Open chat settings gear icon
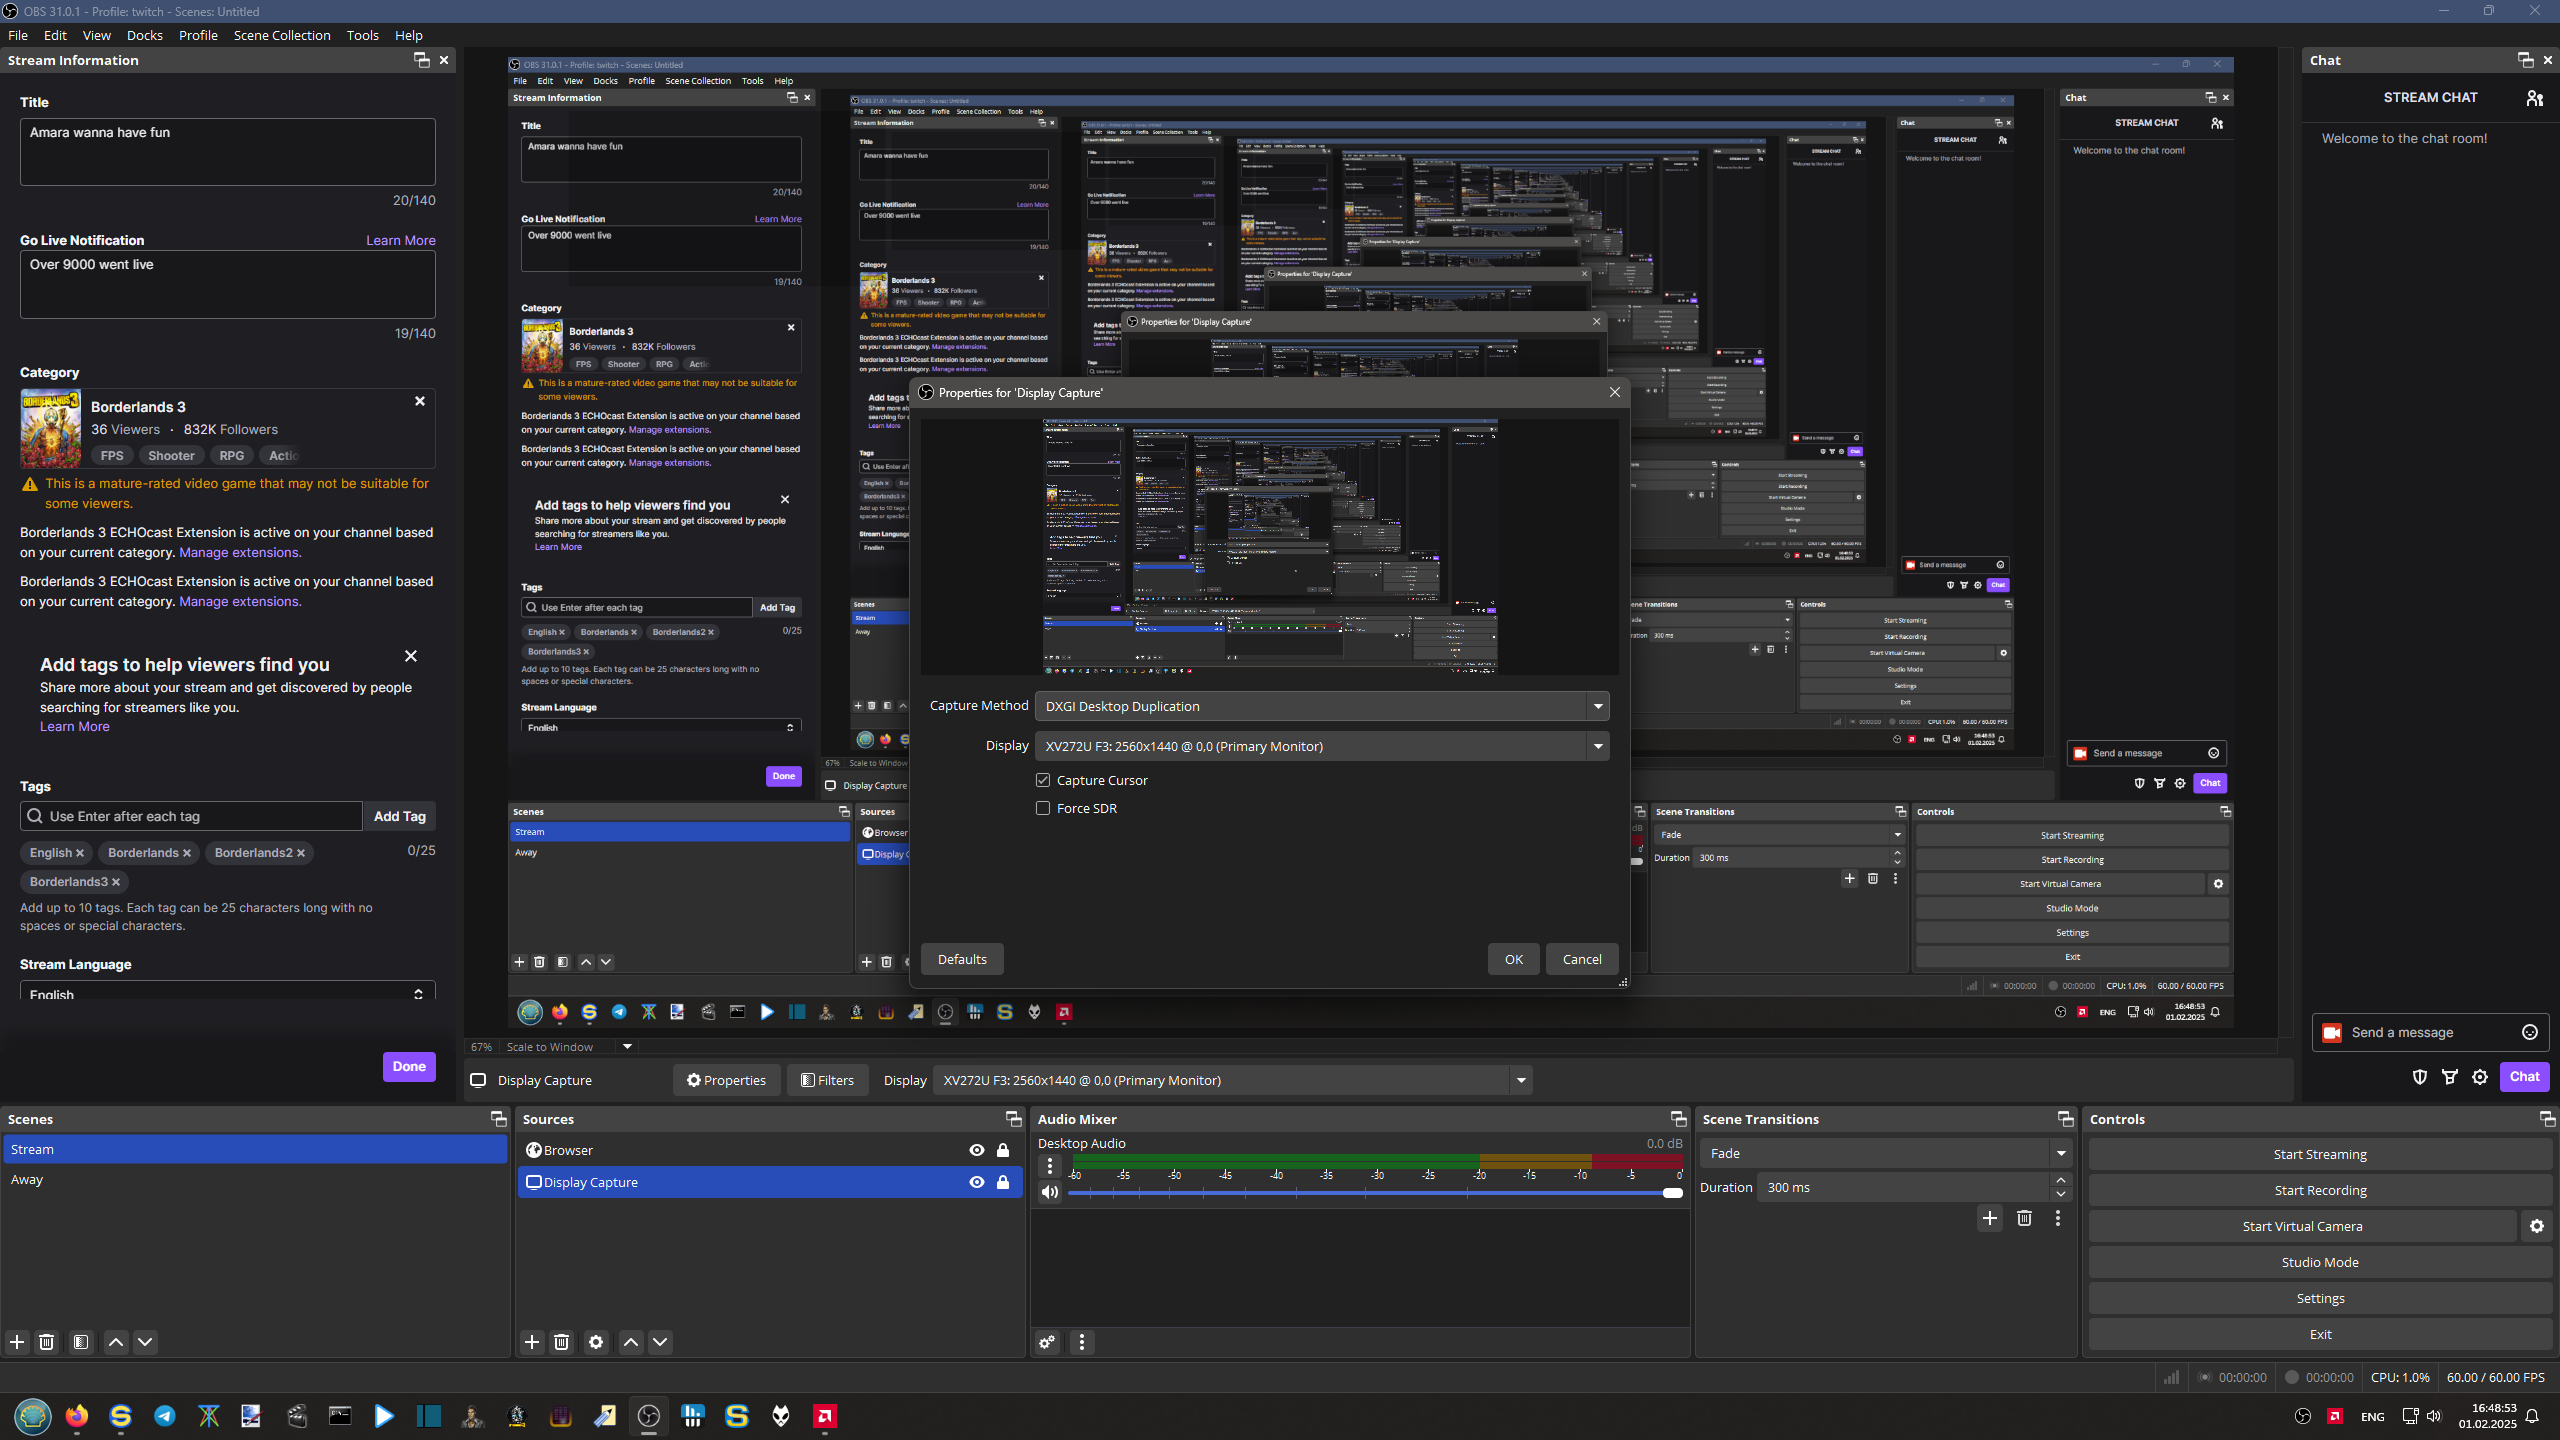 [2480, 1077]
